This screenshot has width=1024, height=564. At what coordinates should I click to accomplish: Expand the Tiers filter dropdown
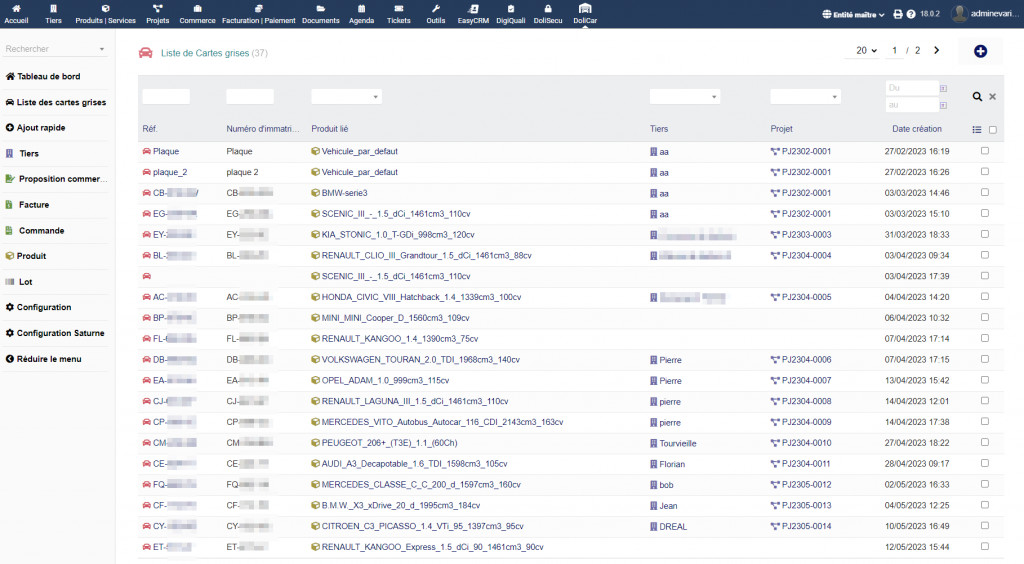(685, 97)
